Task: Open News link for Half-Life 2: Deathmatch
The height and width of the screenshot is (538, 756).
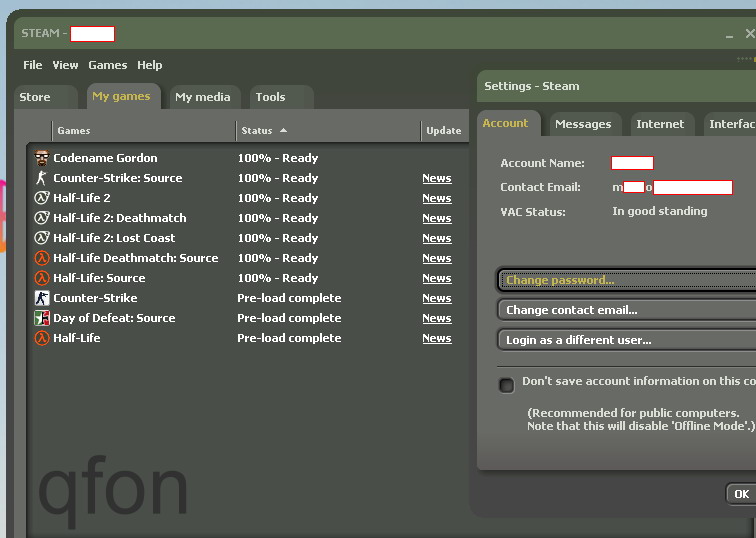Action: [x=437, y=218]
